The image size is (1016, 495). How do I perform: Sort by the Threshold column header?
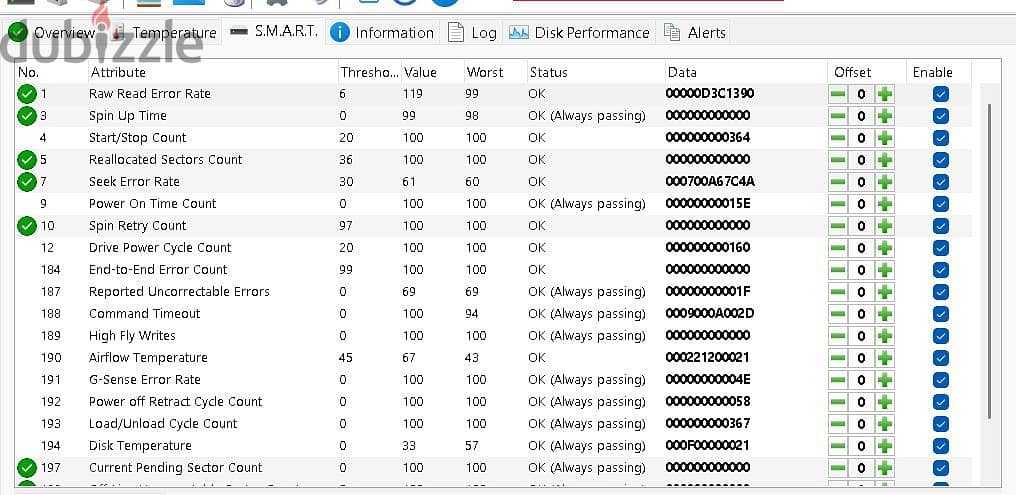tap(369, 73)
